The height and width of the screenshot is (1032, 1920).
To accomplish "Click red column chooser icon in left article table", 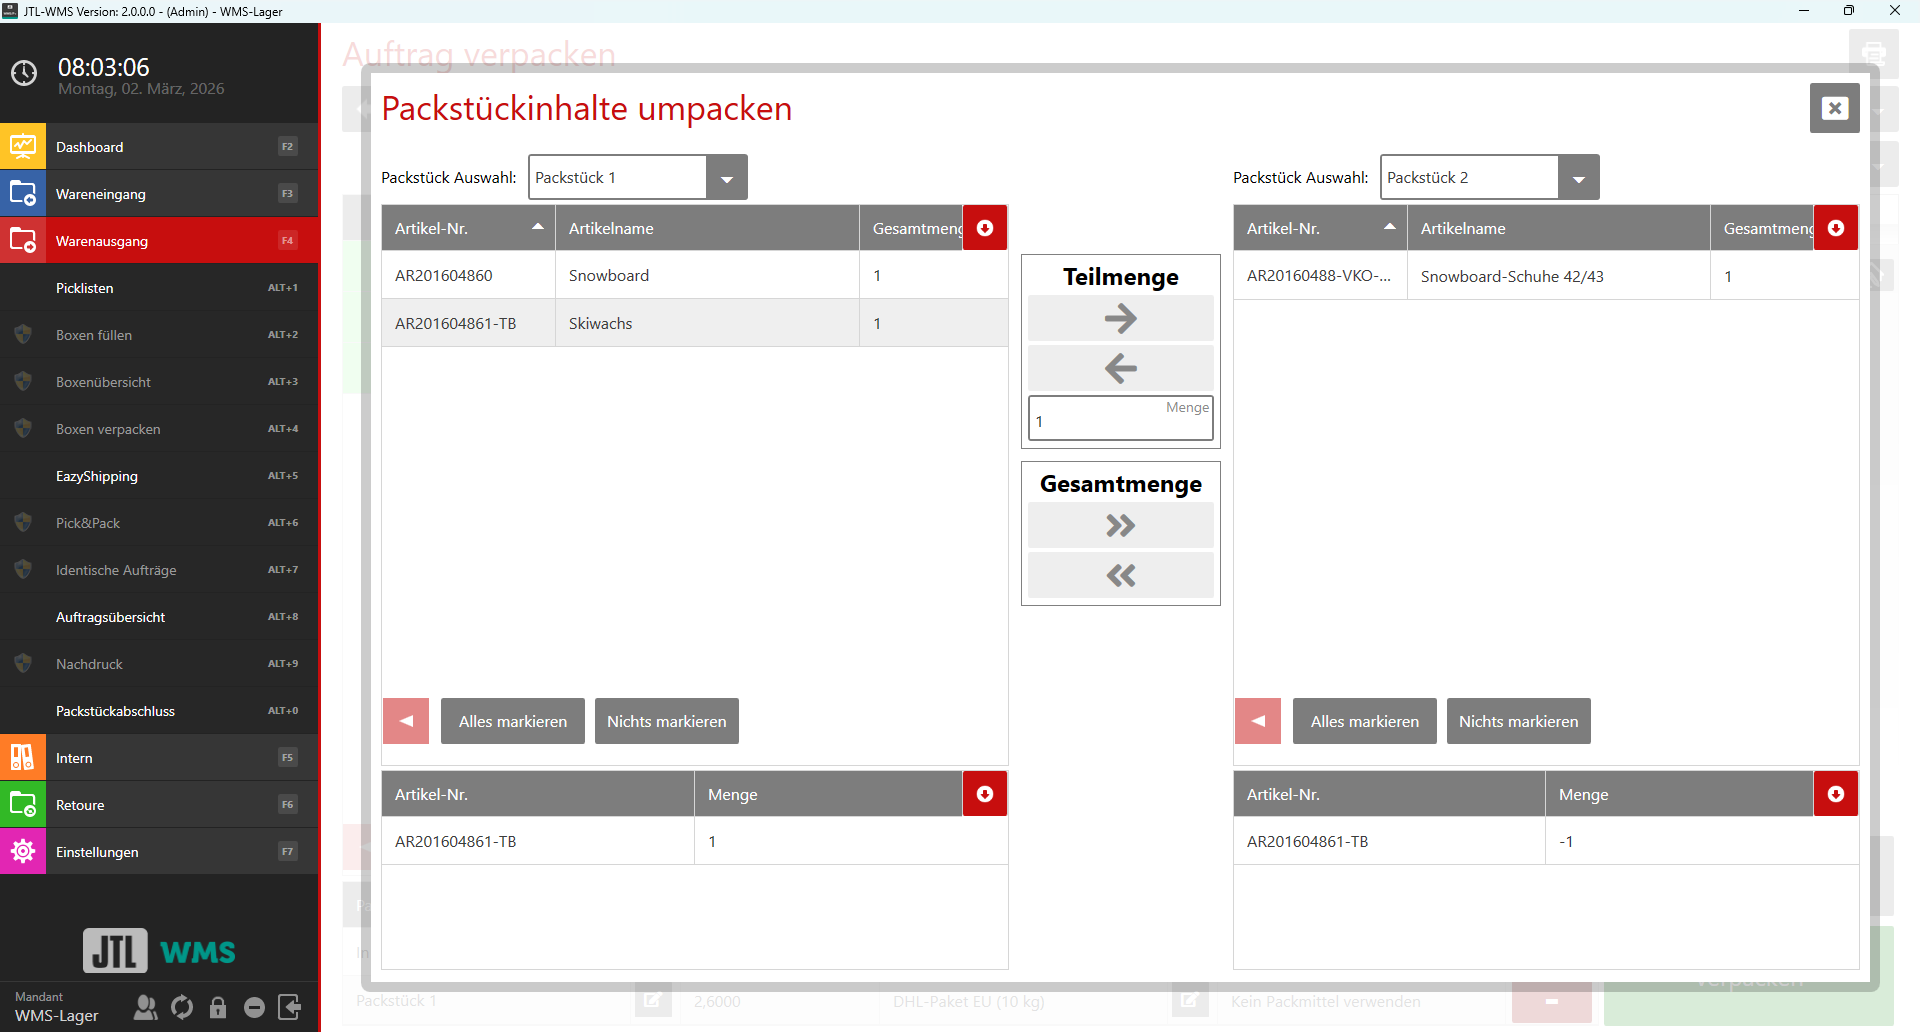I will pos(984,228).
